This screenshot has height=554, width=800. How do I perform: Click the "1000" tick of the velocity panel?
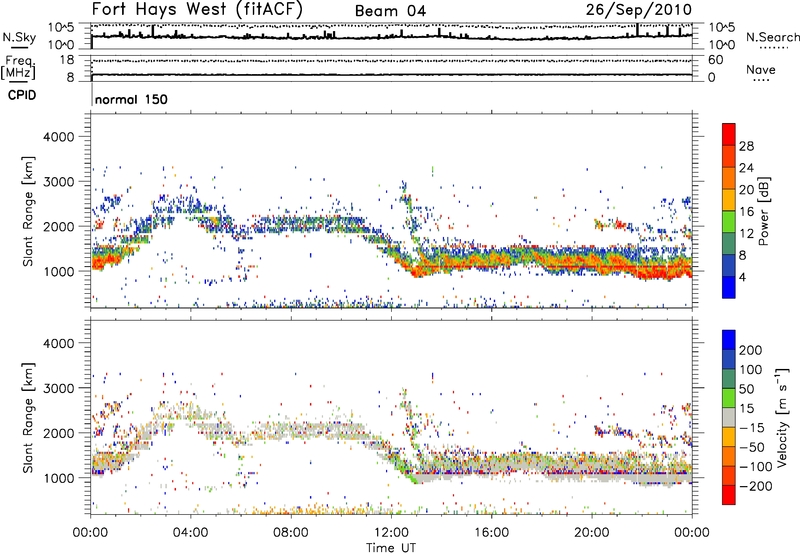[59, 478]
